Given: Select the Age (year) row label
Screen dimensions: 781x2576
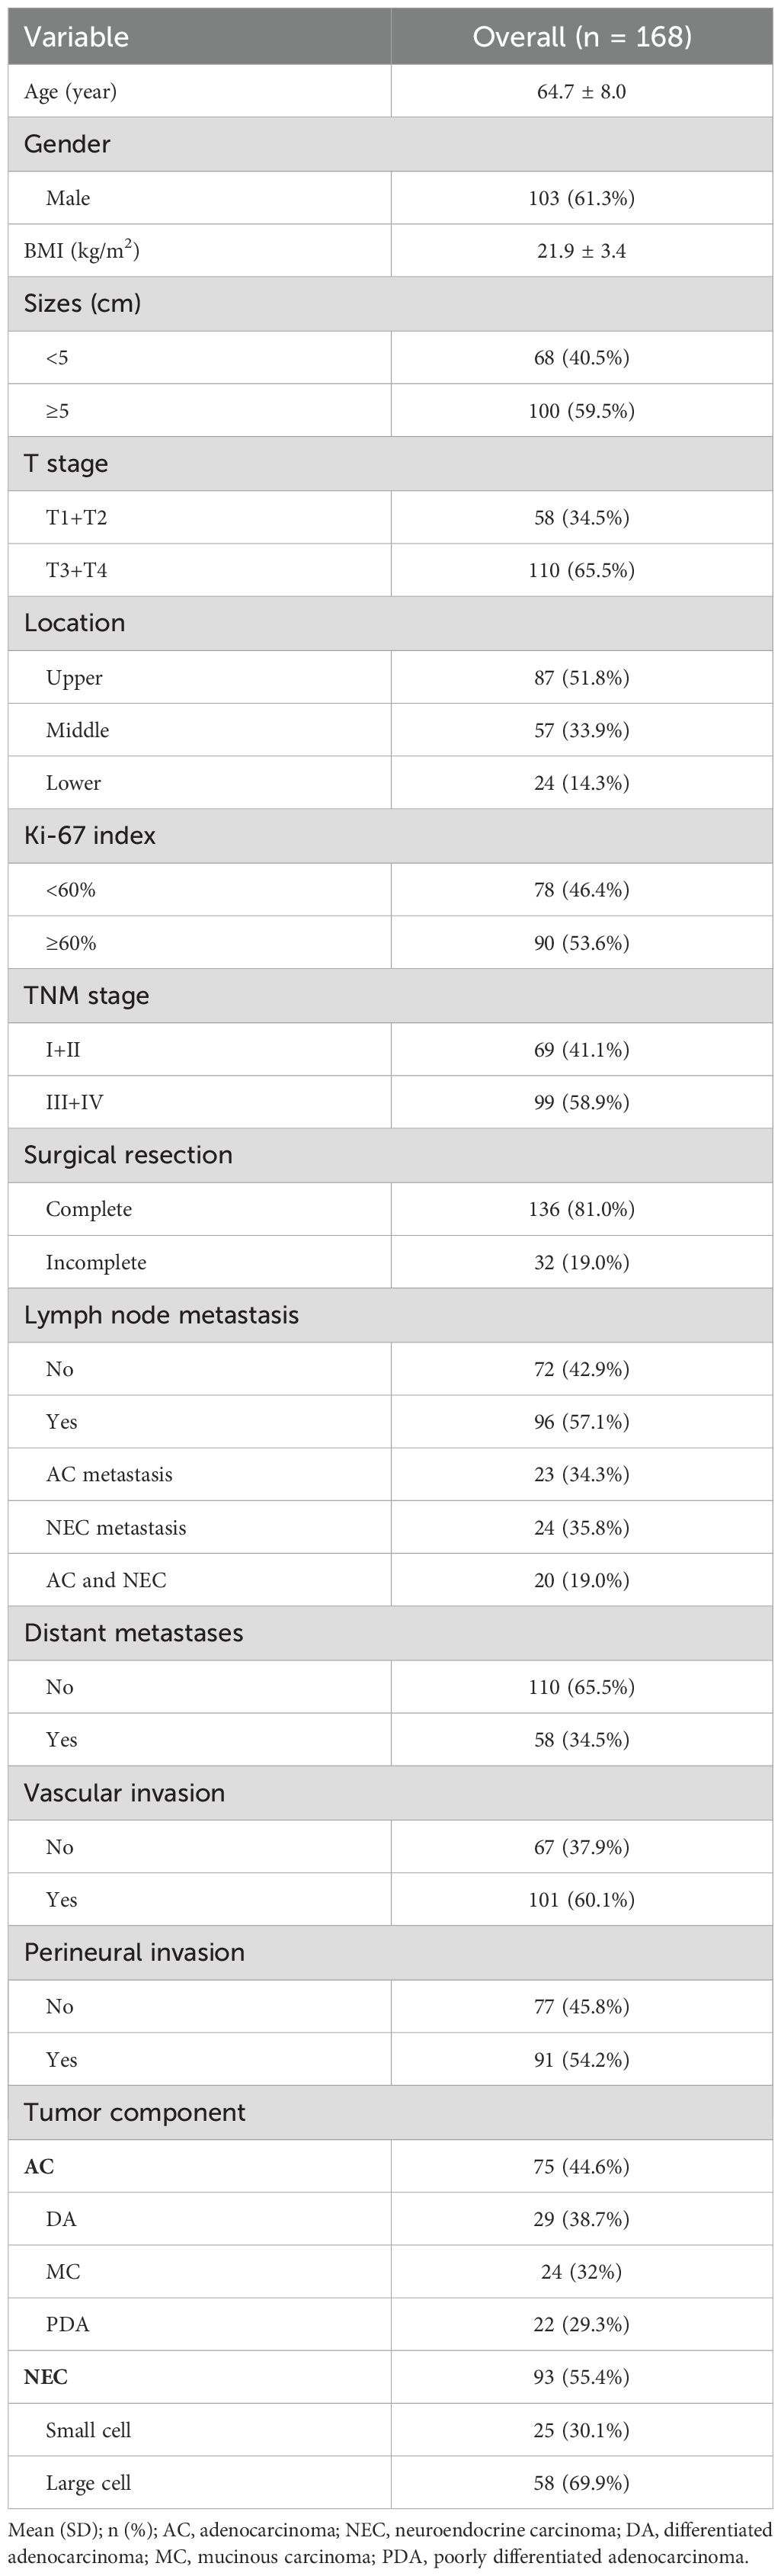Looking at the screenshot, I should tap(70, 92).
